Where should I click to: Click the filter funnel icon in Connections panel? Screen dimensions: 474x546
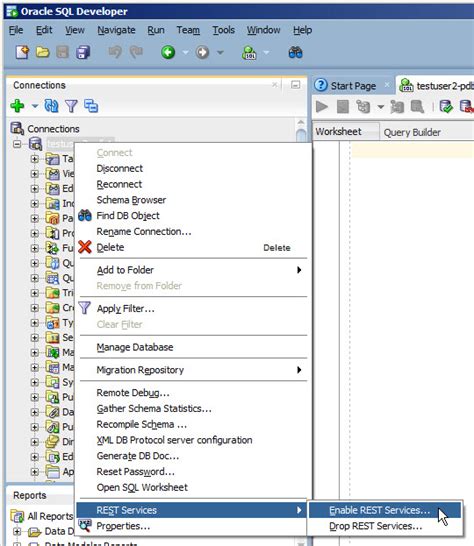71,106
